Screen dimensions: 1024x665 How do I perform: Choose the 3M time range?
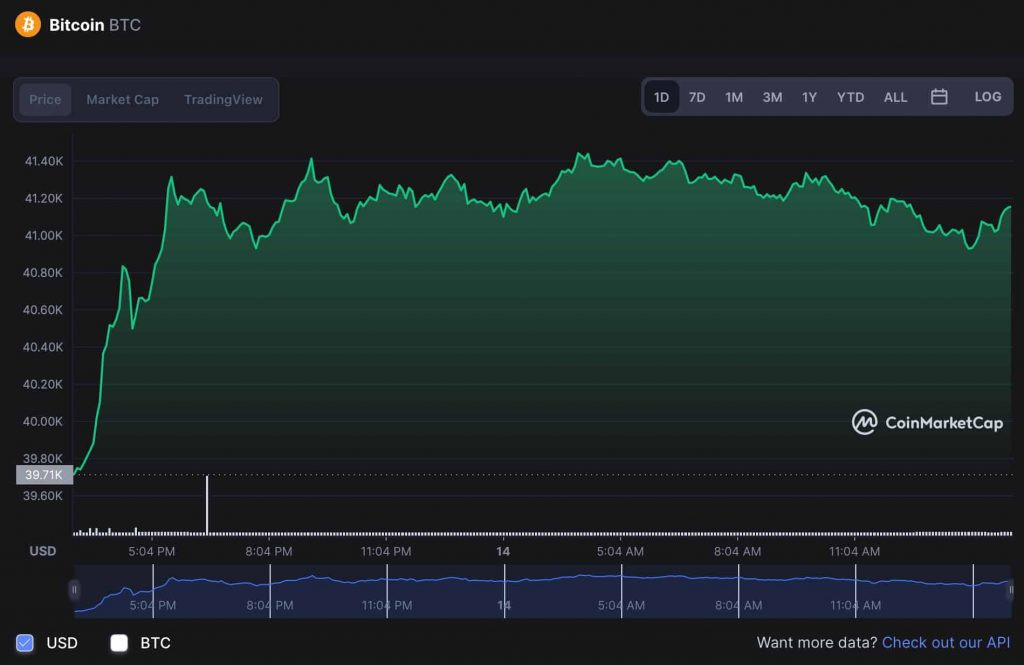coord(772,97)
